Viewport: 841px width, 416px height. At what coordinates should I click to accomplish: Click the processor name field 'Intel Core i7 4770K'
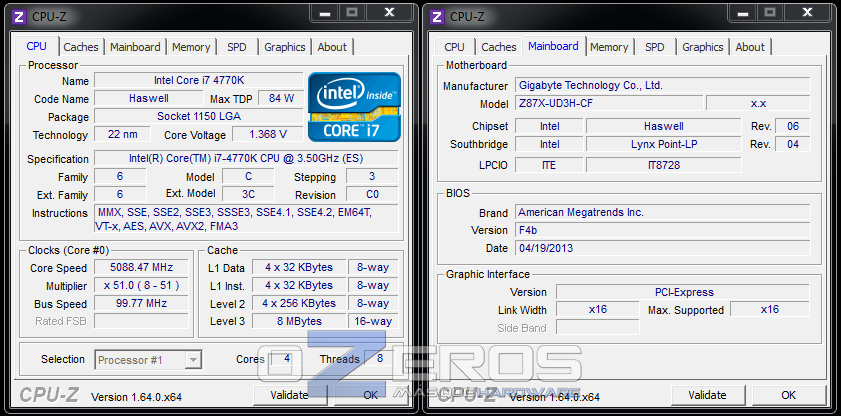tap(198, 80)
